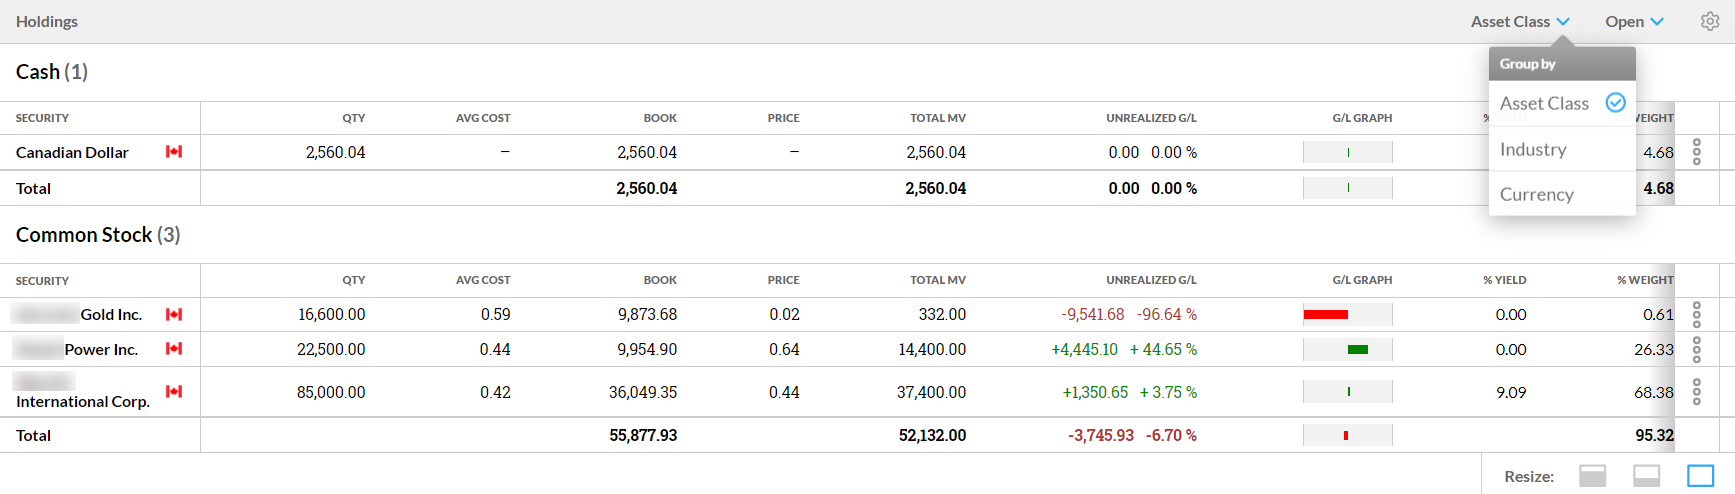Image resolution: width=1735 pixels, height=494 pixels.
Task: Click the Canadian flag beside International Corp.
Action: 174,391
